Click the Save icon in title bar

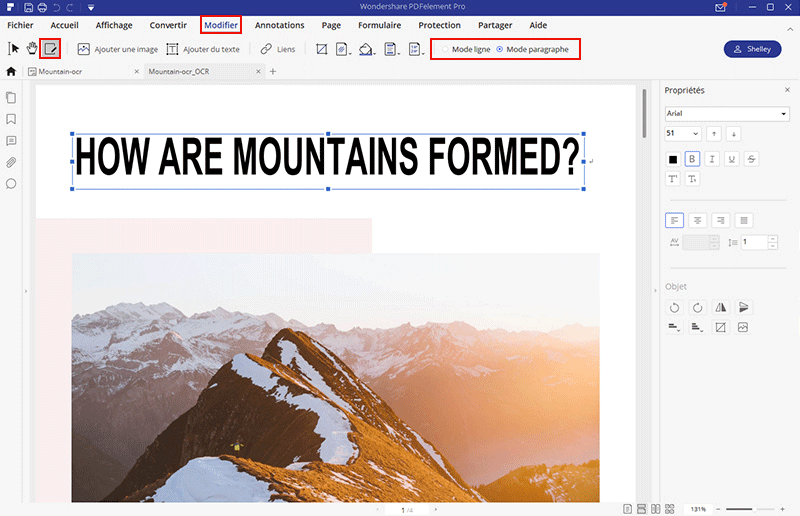[29, 7]
